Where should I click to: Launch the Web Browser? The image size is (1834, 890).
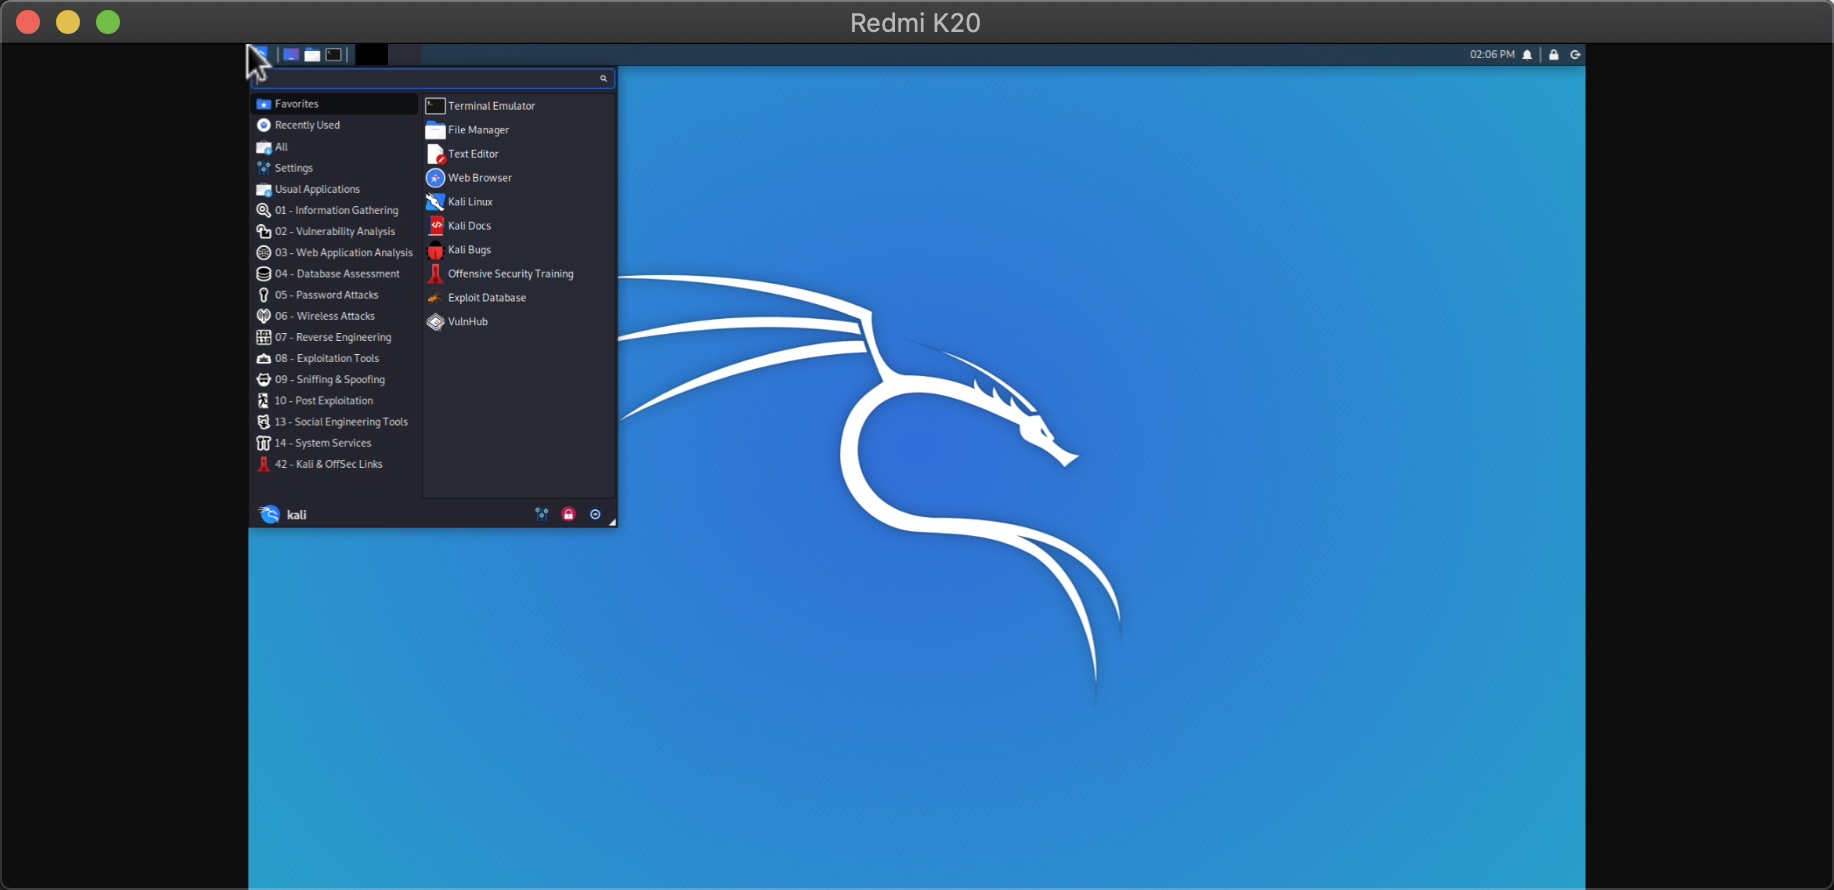(518, 178)
